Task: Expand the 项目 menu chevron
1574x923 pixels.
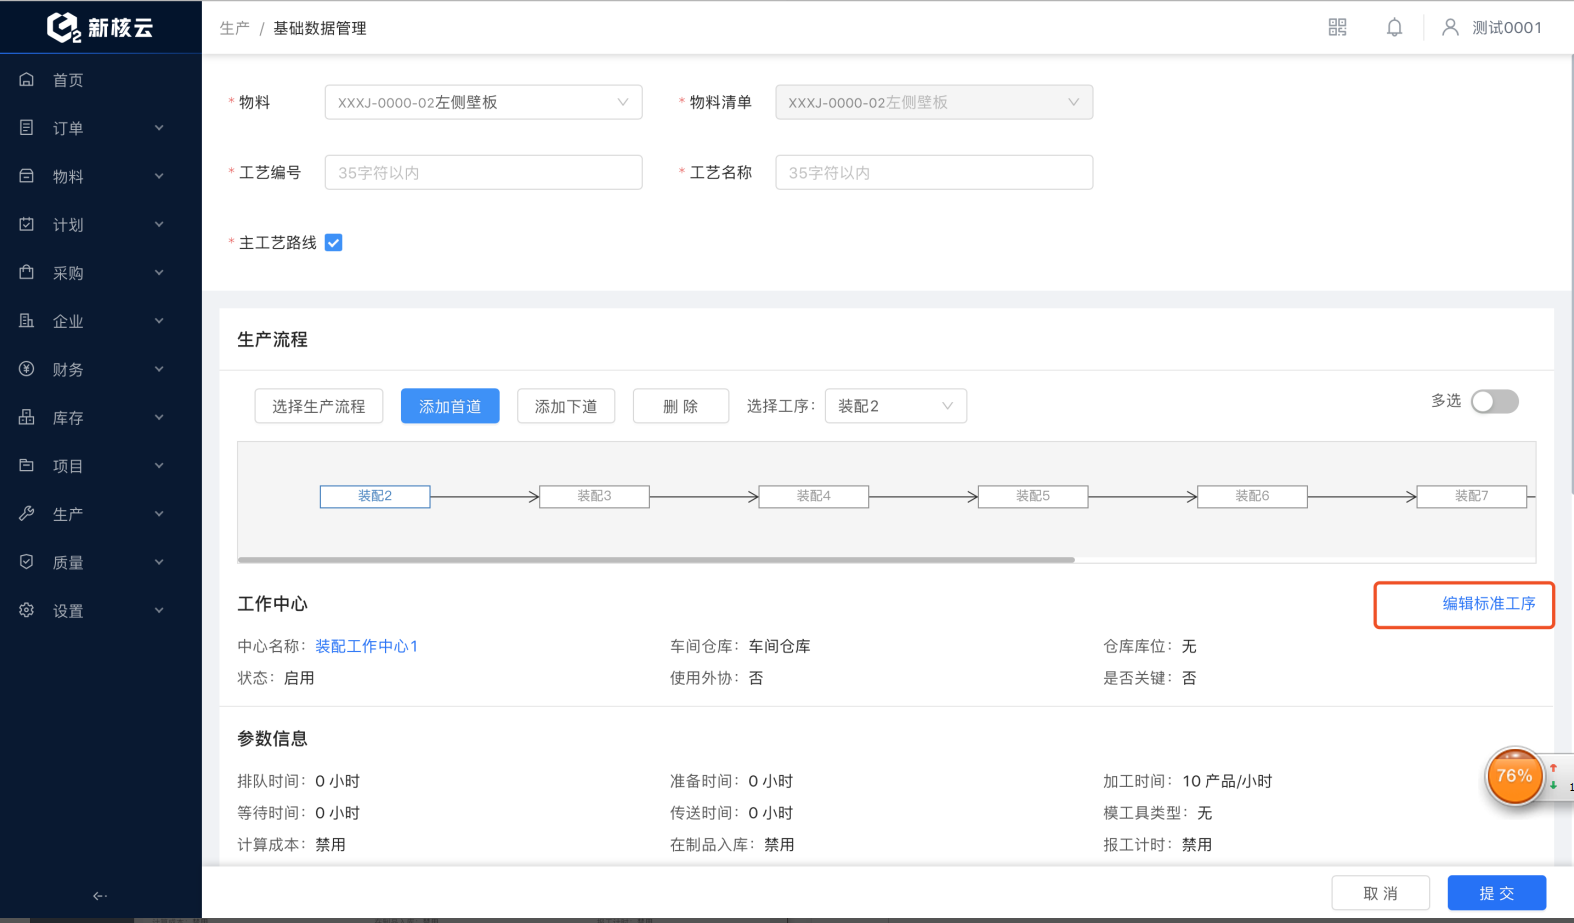Action: click(x=159, y=466)
